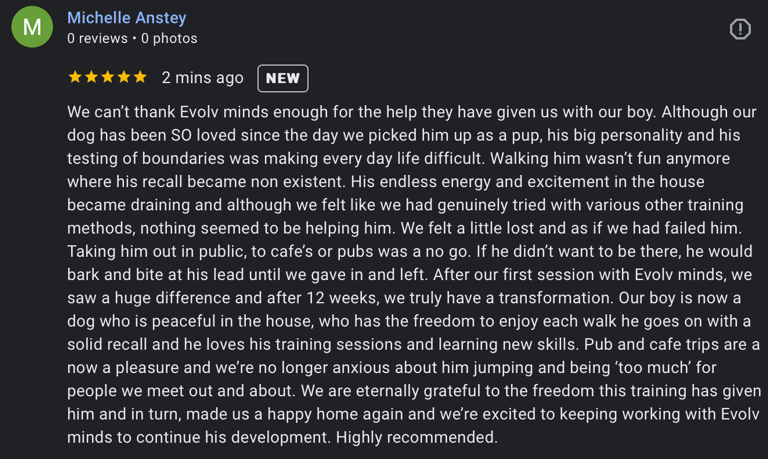Click the first gold rating star
The width and height of the screenshot is (768, 459).
click(x=75, y=77)
